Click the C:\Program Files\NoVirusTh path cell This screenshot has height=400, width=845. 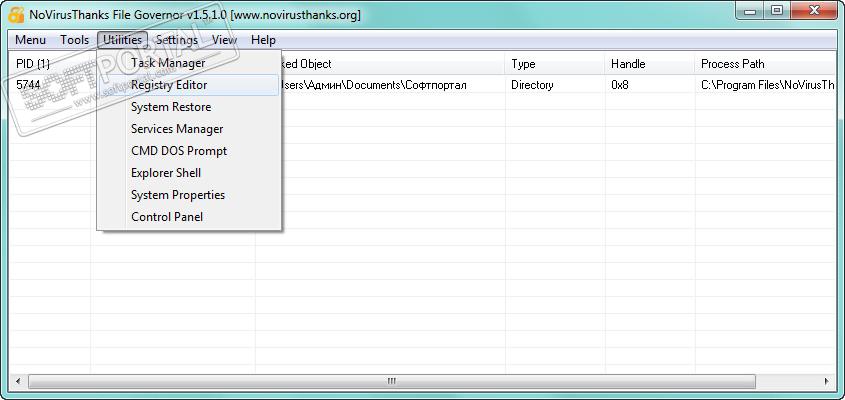768,85
